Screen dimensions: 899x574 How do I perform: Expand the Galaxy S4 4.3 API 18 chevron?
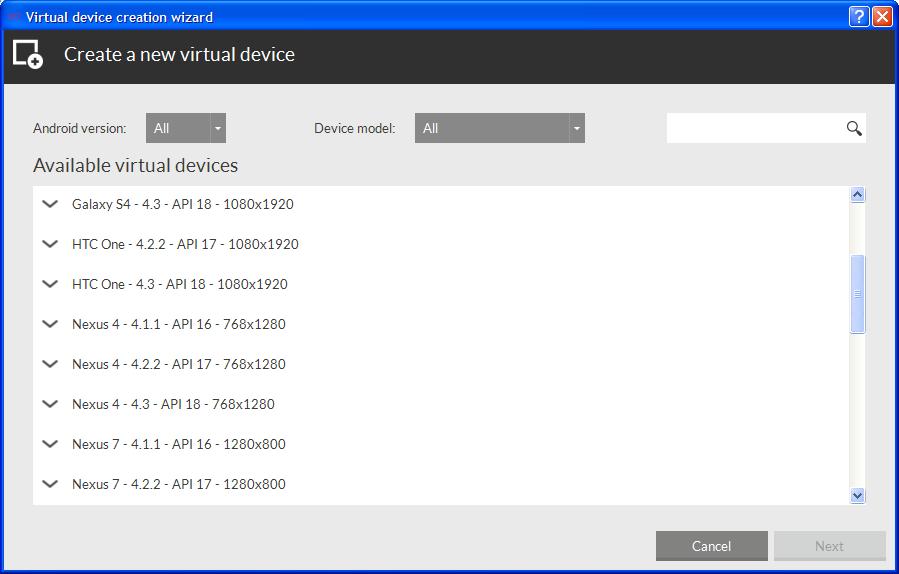[50, 204]
